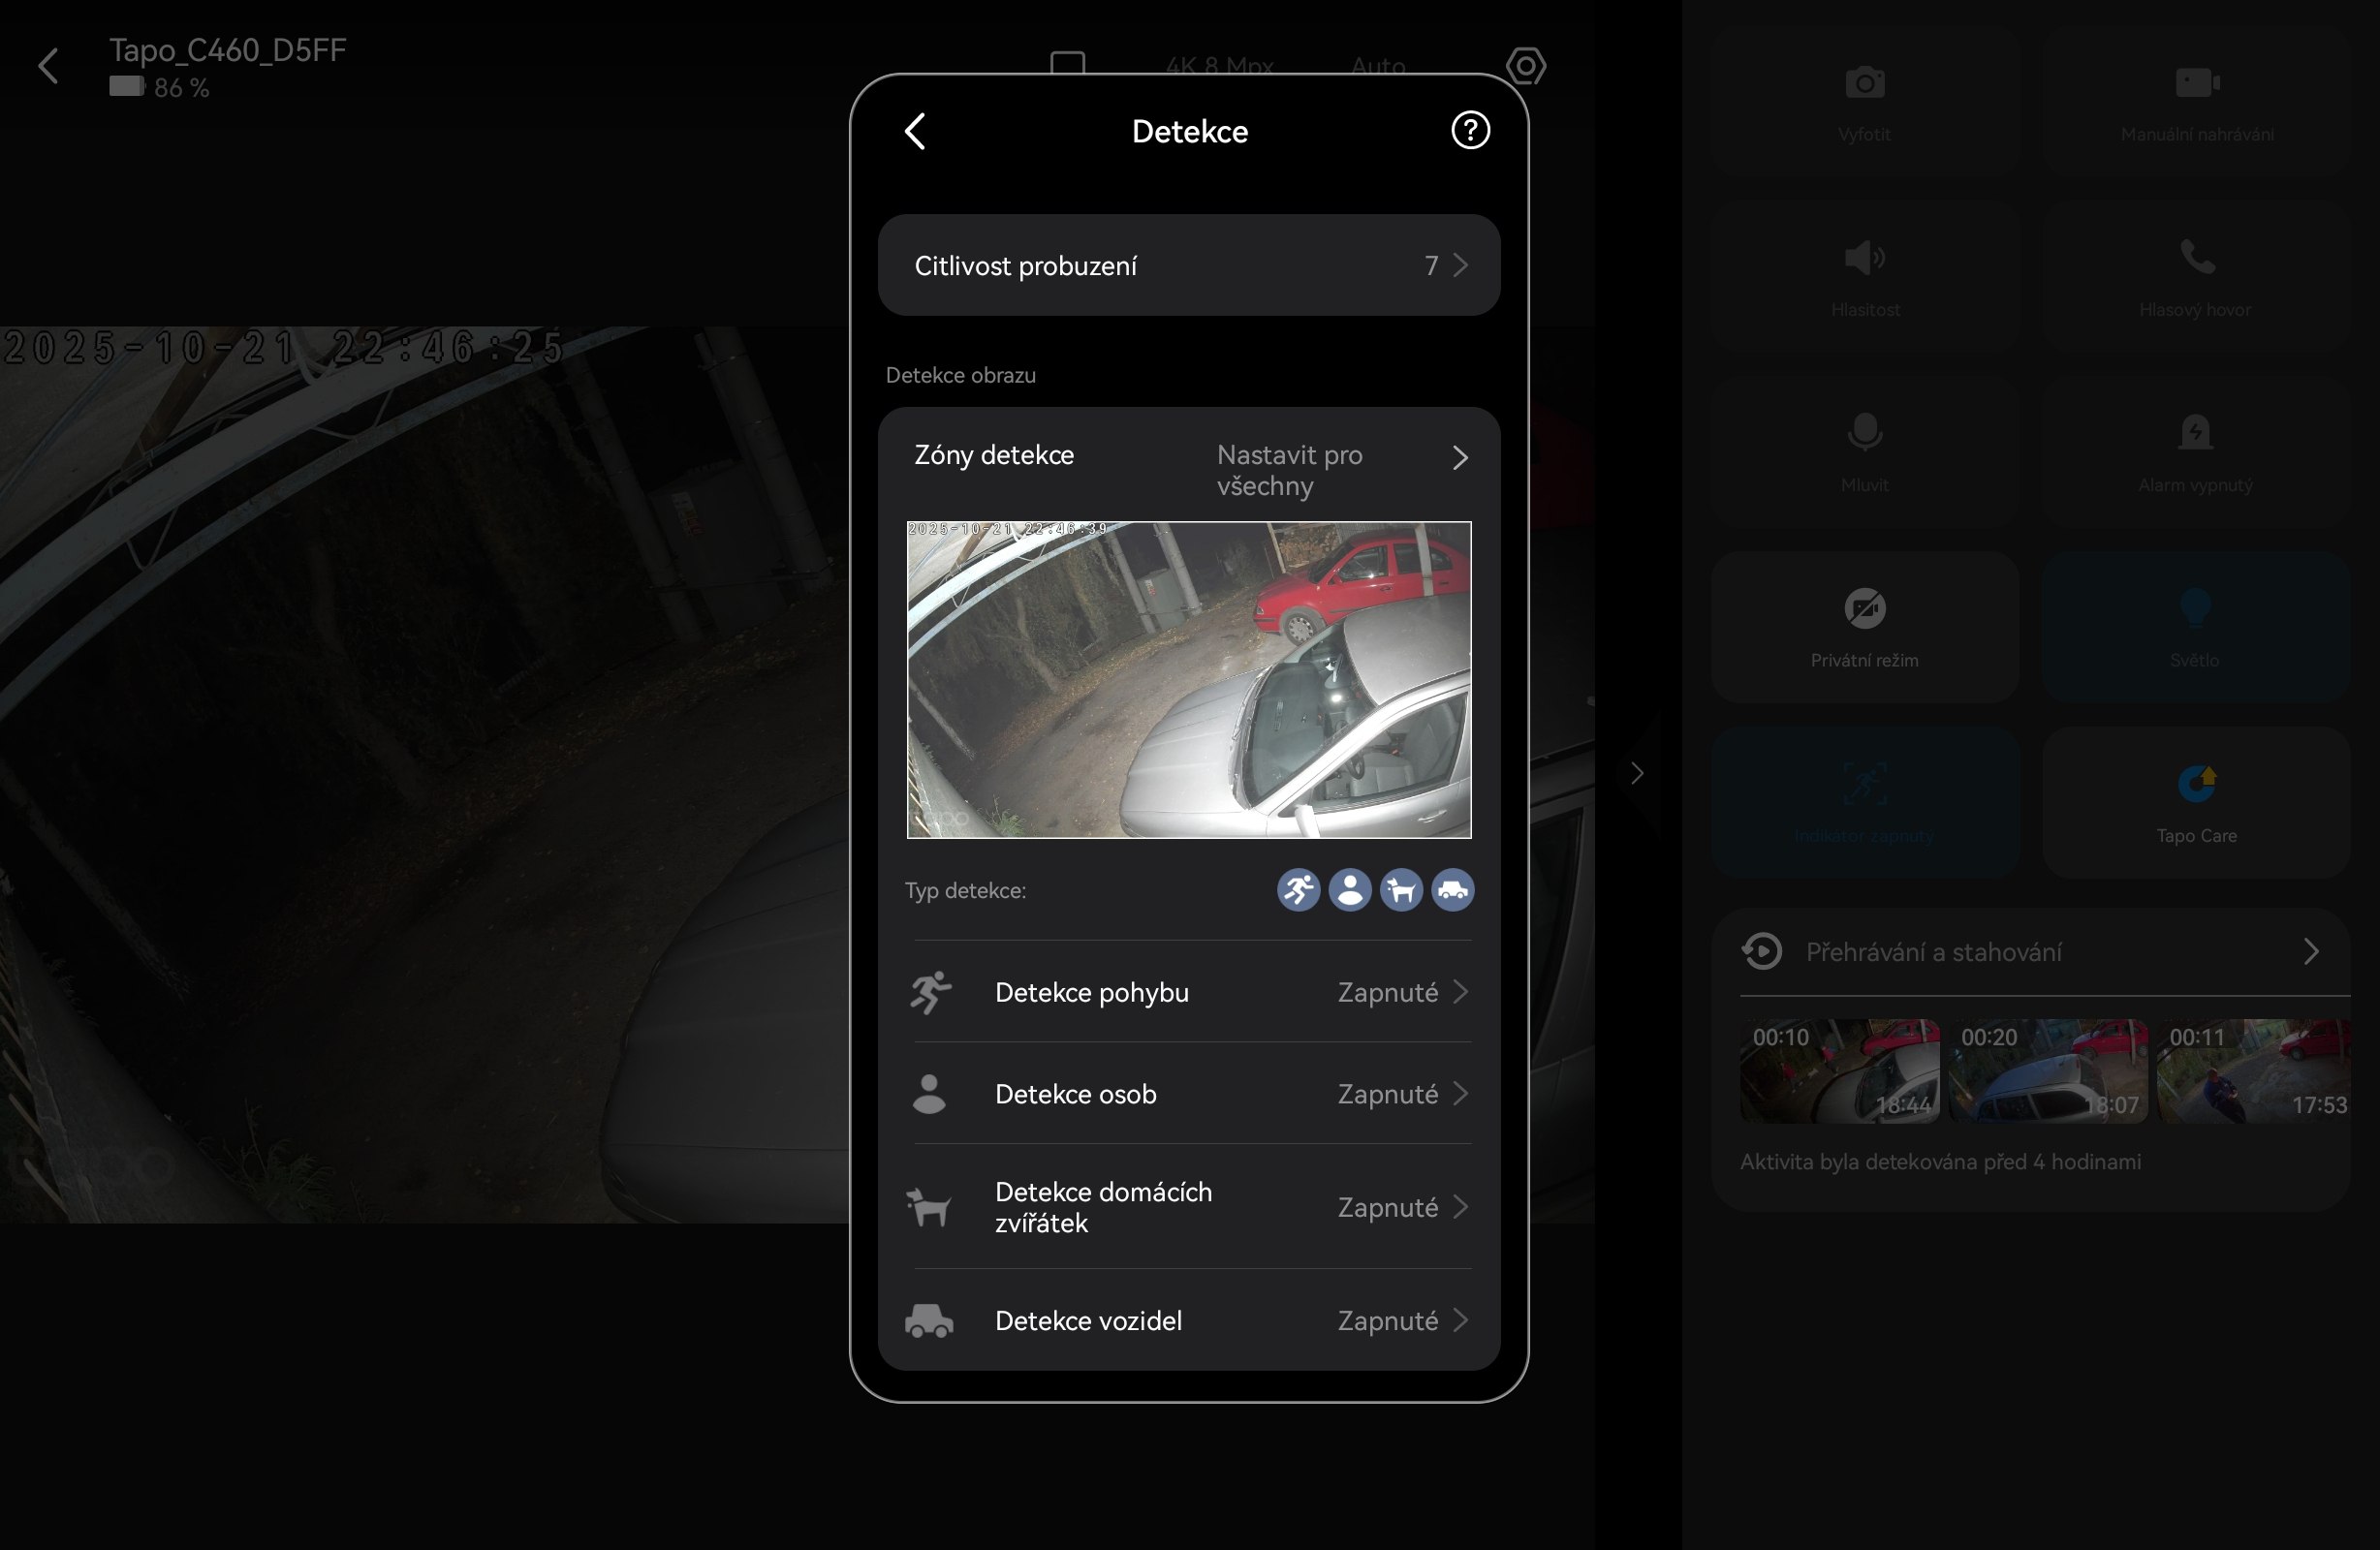The width and height of the screenshot is (2380, 1550).
Task: Open Citlivost probuzení sensitivity setting
Action: coord(1188,266)
